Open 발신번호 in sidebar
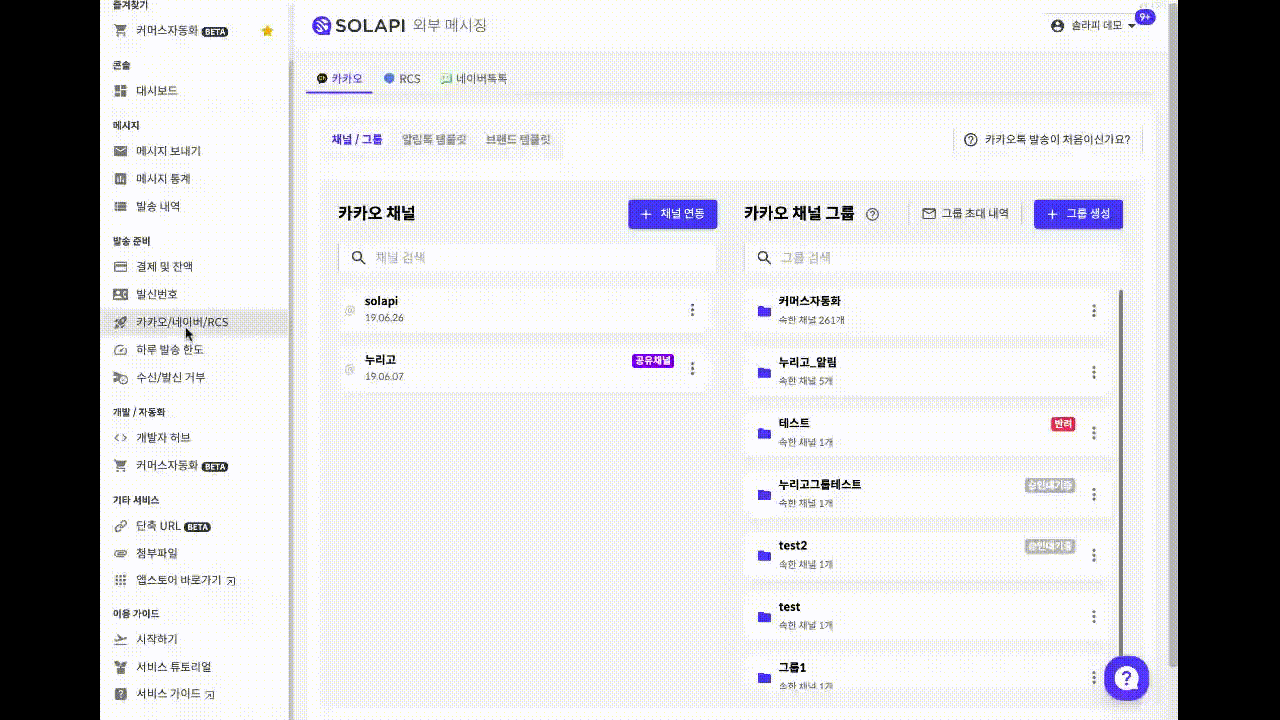Image resolution: width=1280 pixels, height=720 pixels. (x=157, y=294)
